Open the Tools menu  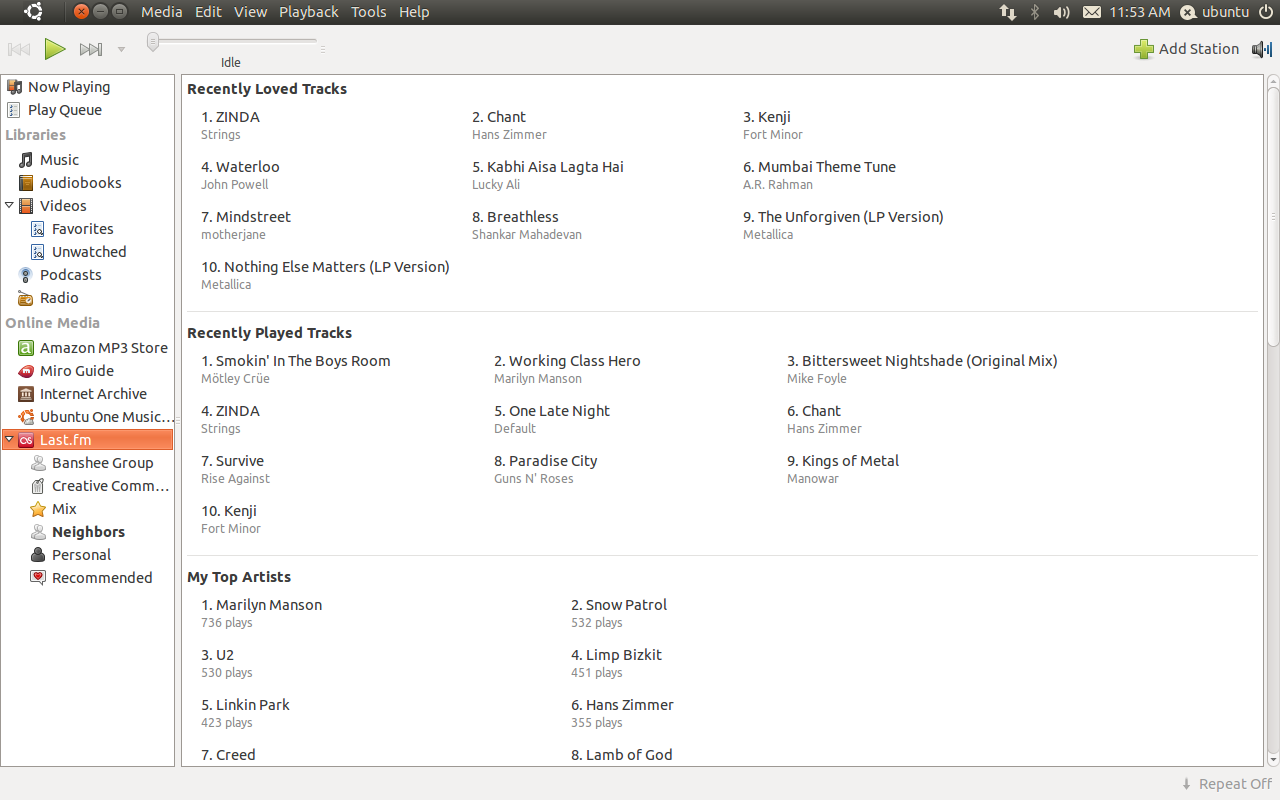(369, 12)
